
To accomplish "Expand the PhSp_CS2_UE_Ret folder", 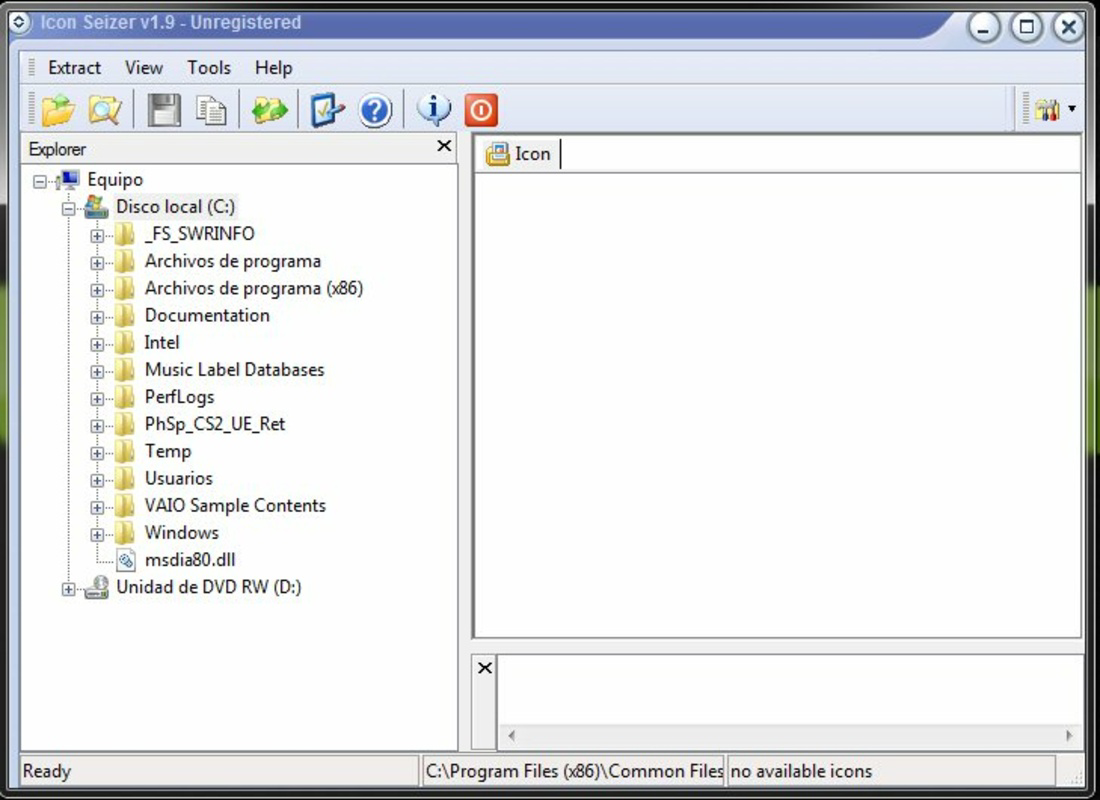I will [97, 426].
